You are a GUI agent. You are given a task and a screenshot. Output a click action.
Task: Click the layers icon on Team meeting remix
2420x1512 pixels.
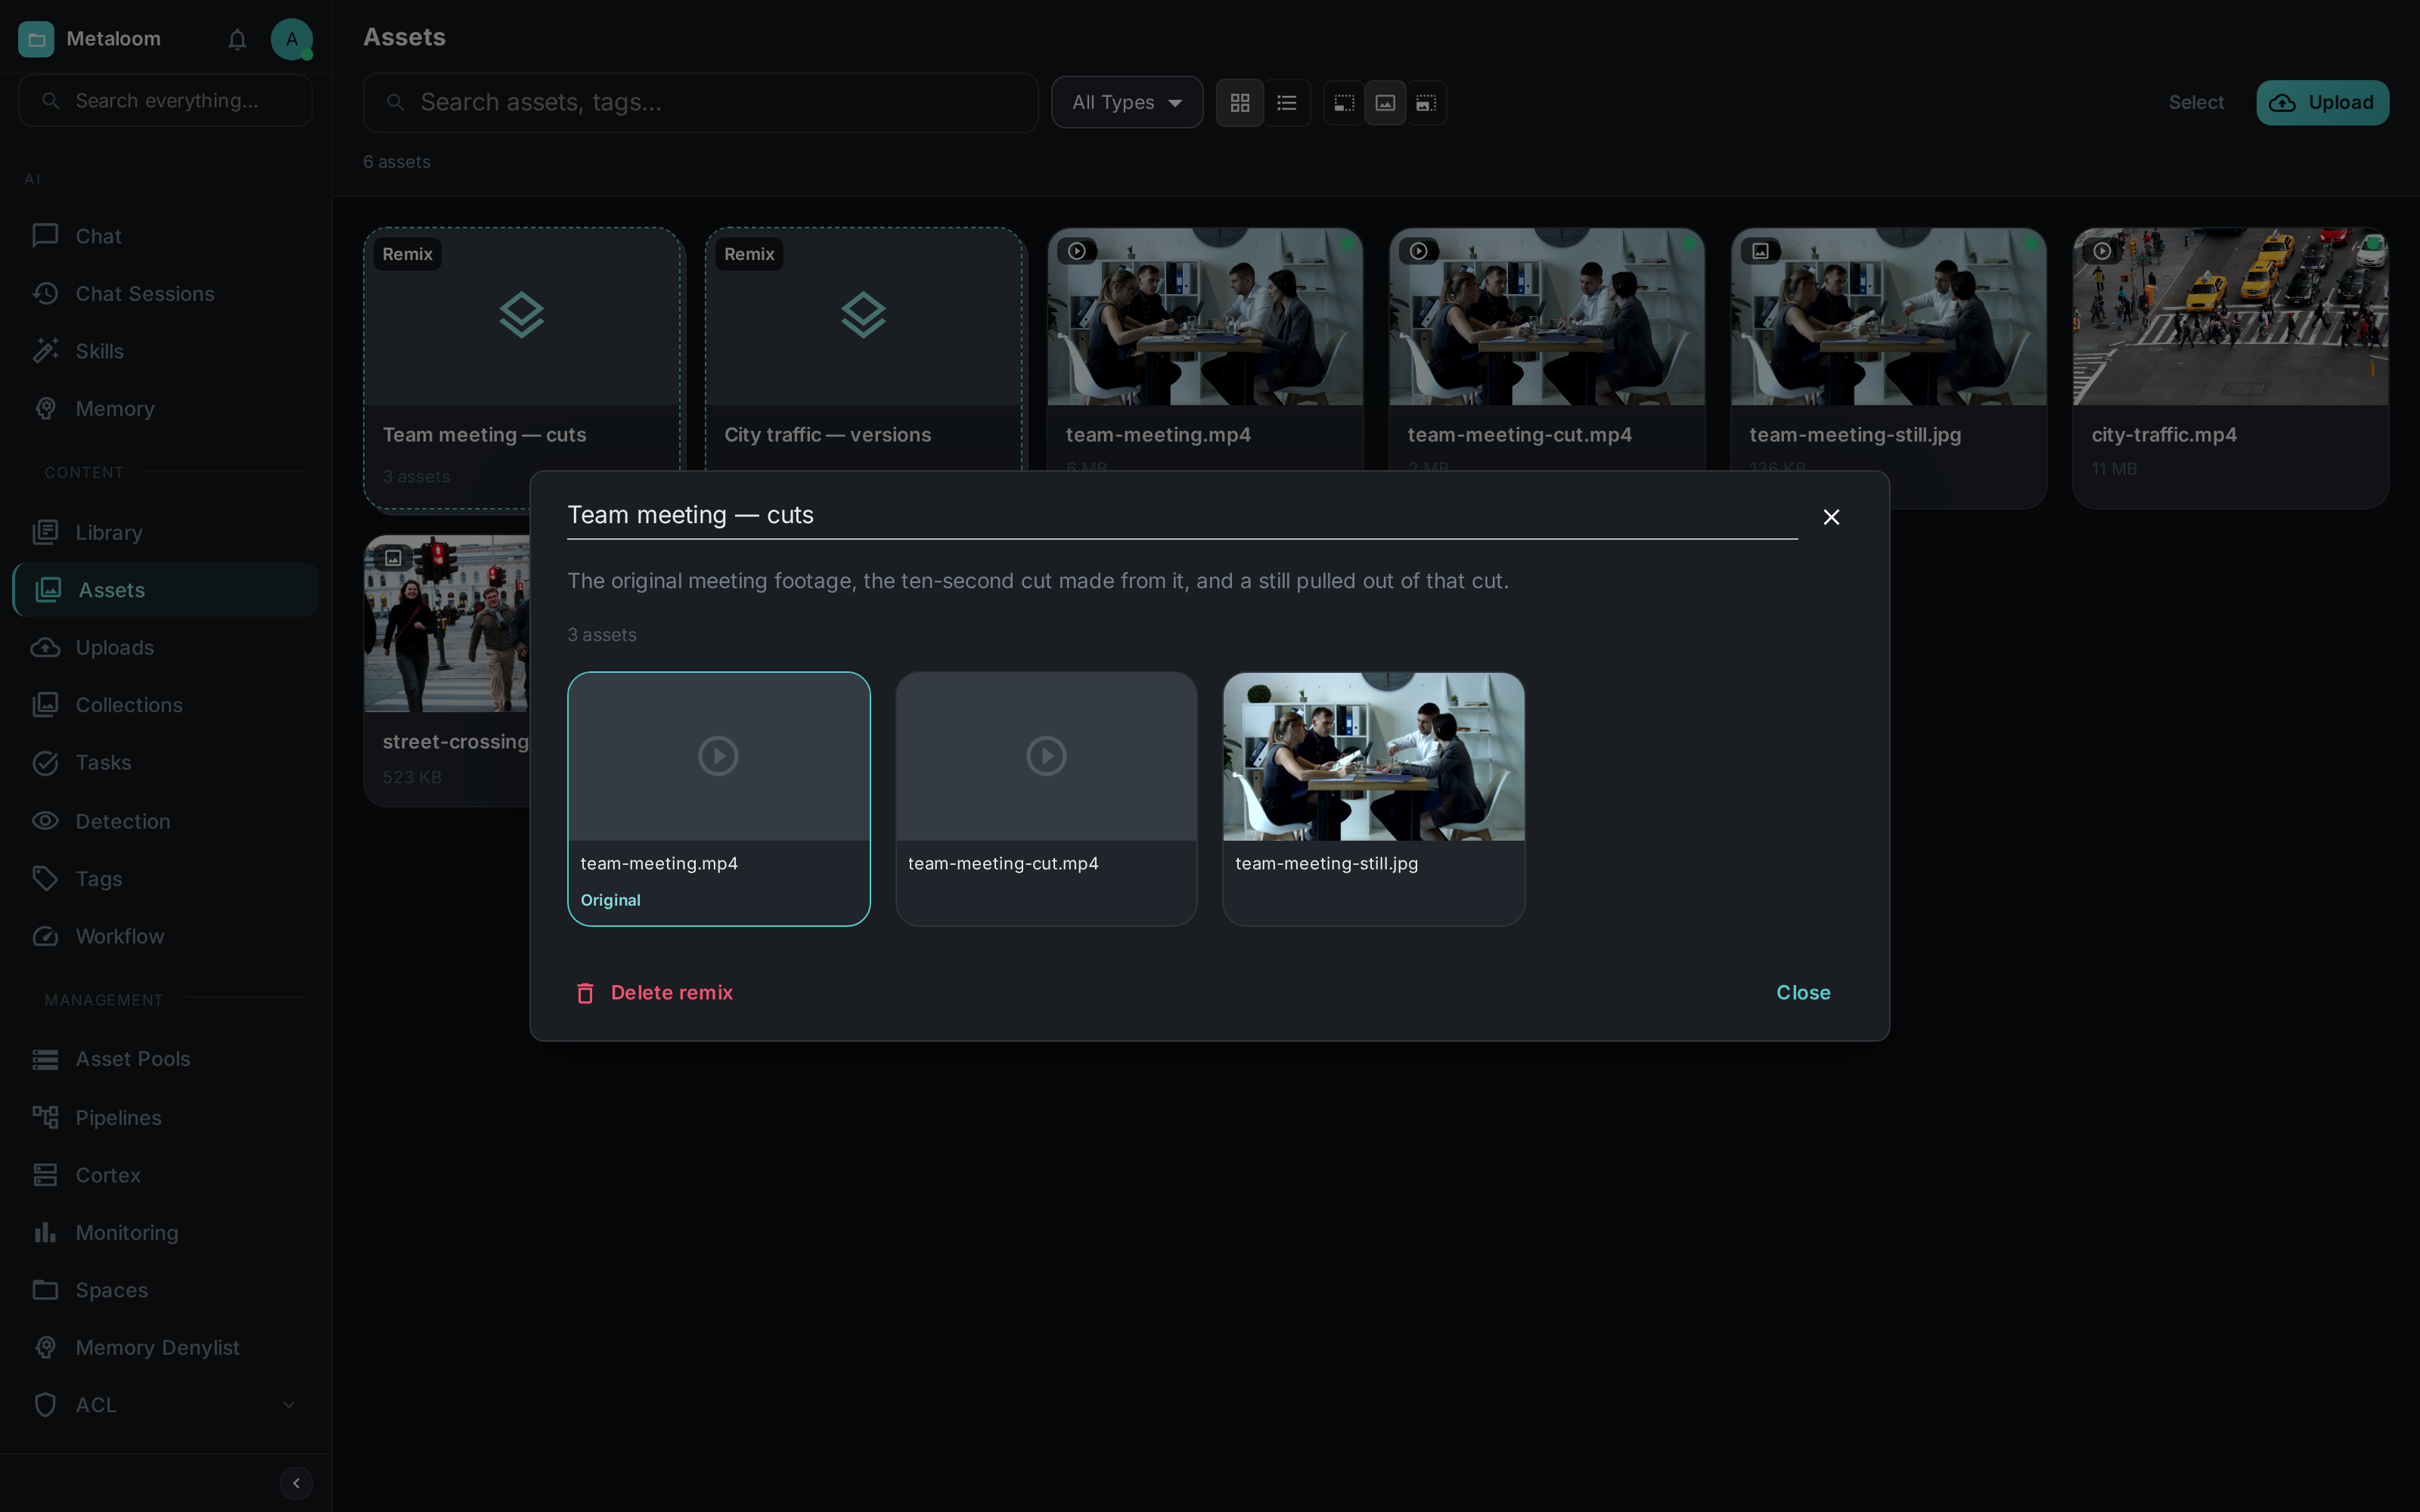click(x=522, y=315)
